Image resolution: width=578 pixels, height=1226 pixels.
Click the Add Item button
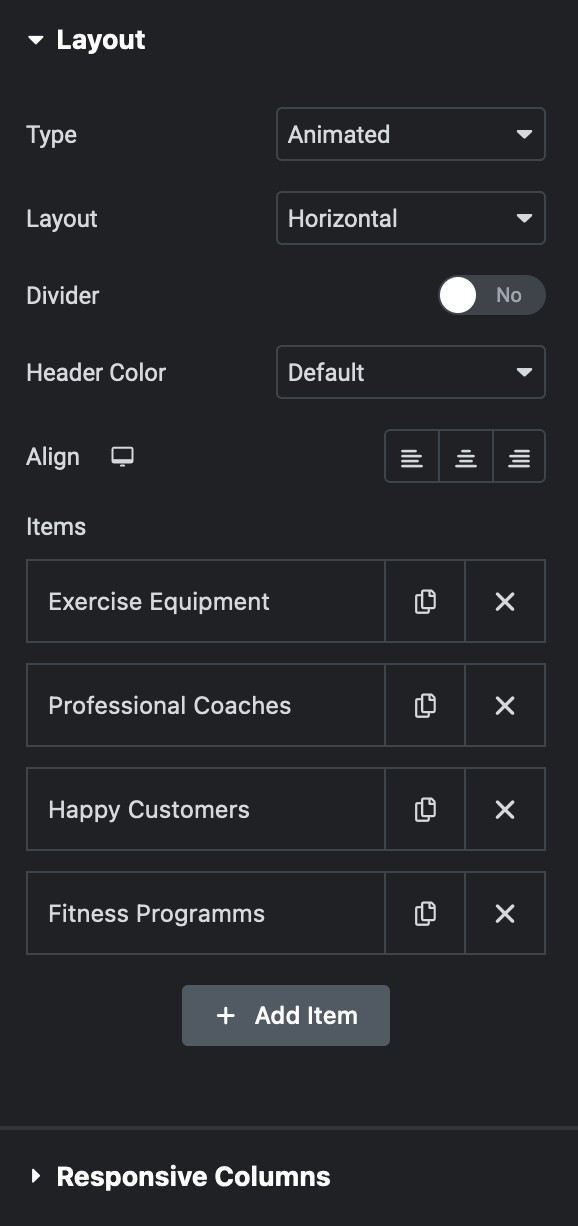tap(286, 1015)
